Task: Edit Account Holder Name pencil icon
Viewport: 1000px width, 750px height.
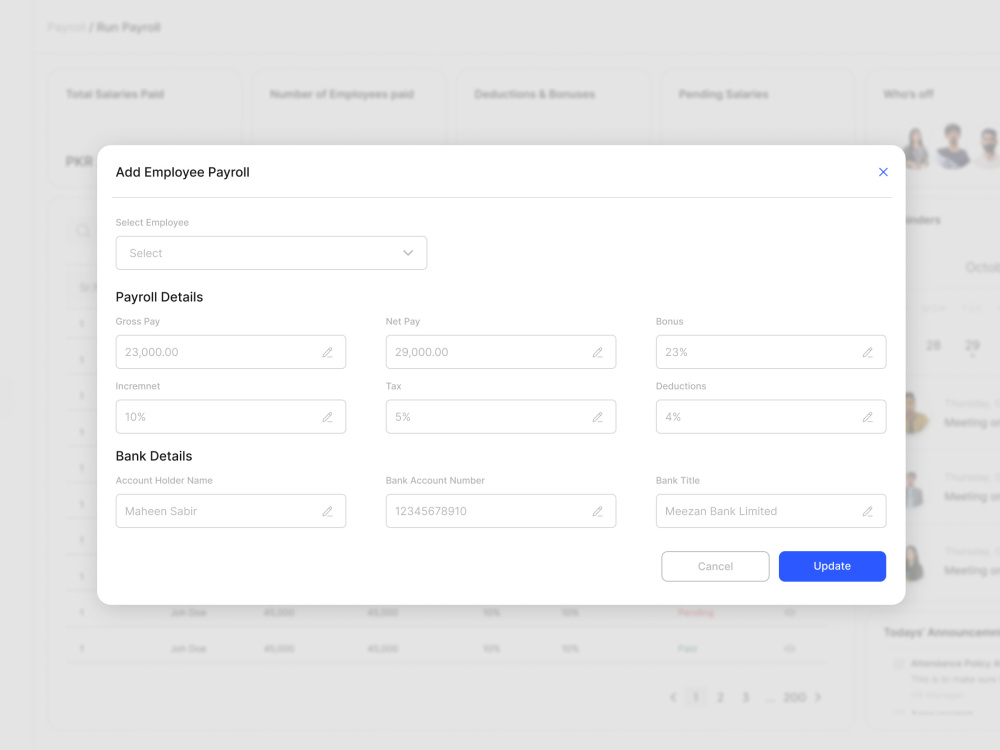Action: click(327, 511)
